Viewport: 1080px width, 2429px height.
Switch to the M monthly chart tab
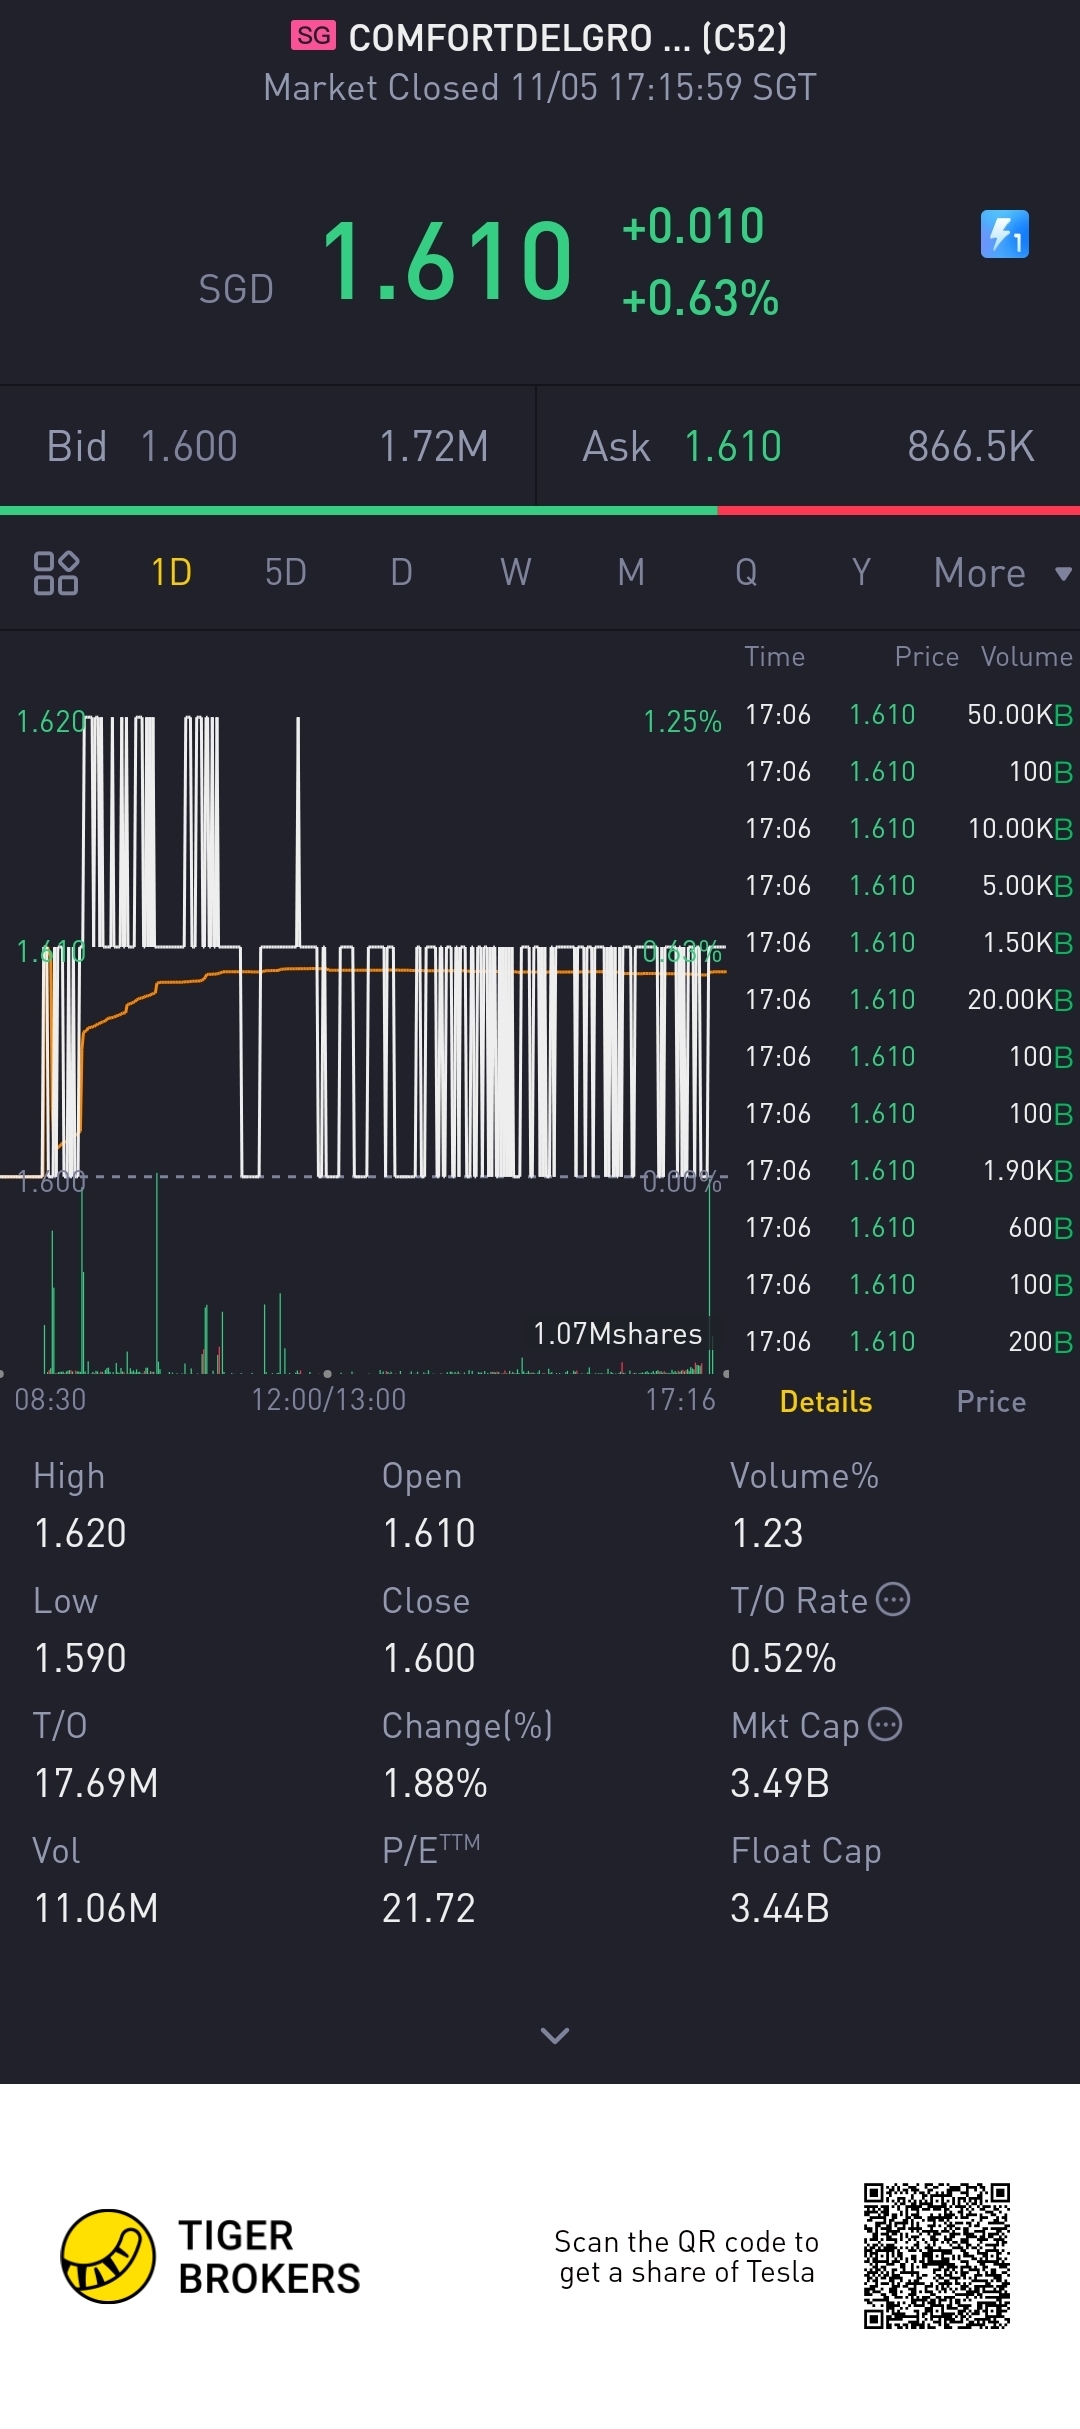coord(631,573)
